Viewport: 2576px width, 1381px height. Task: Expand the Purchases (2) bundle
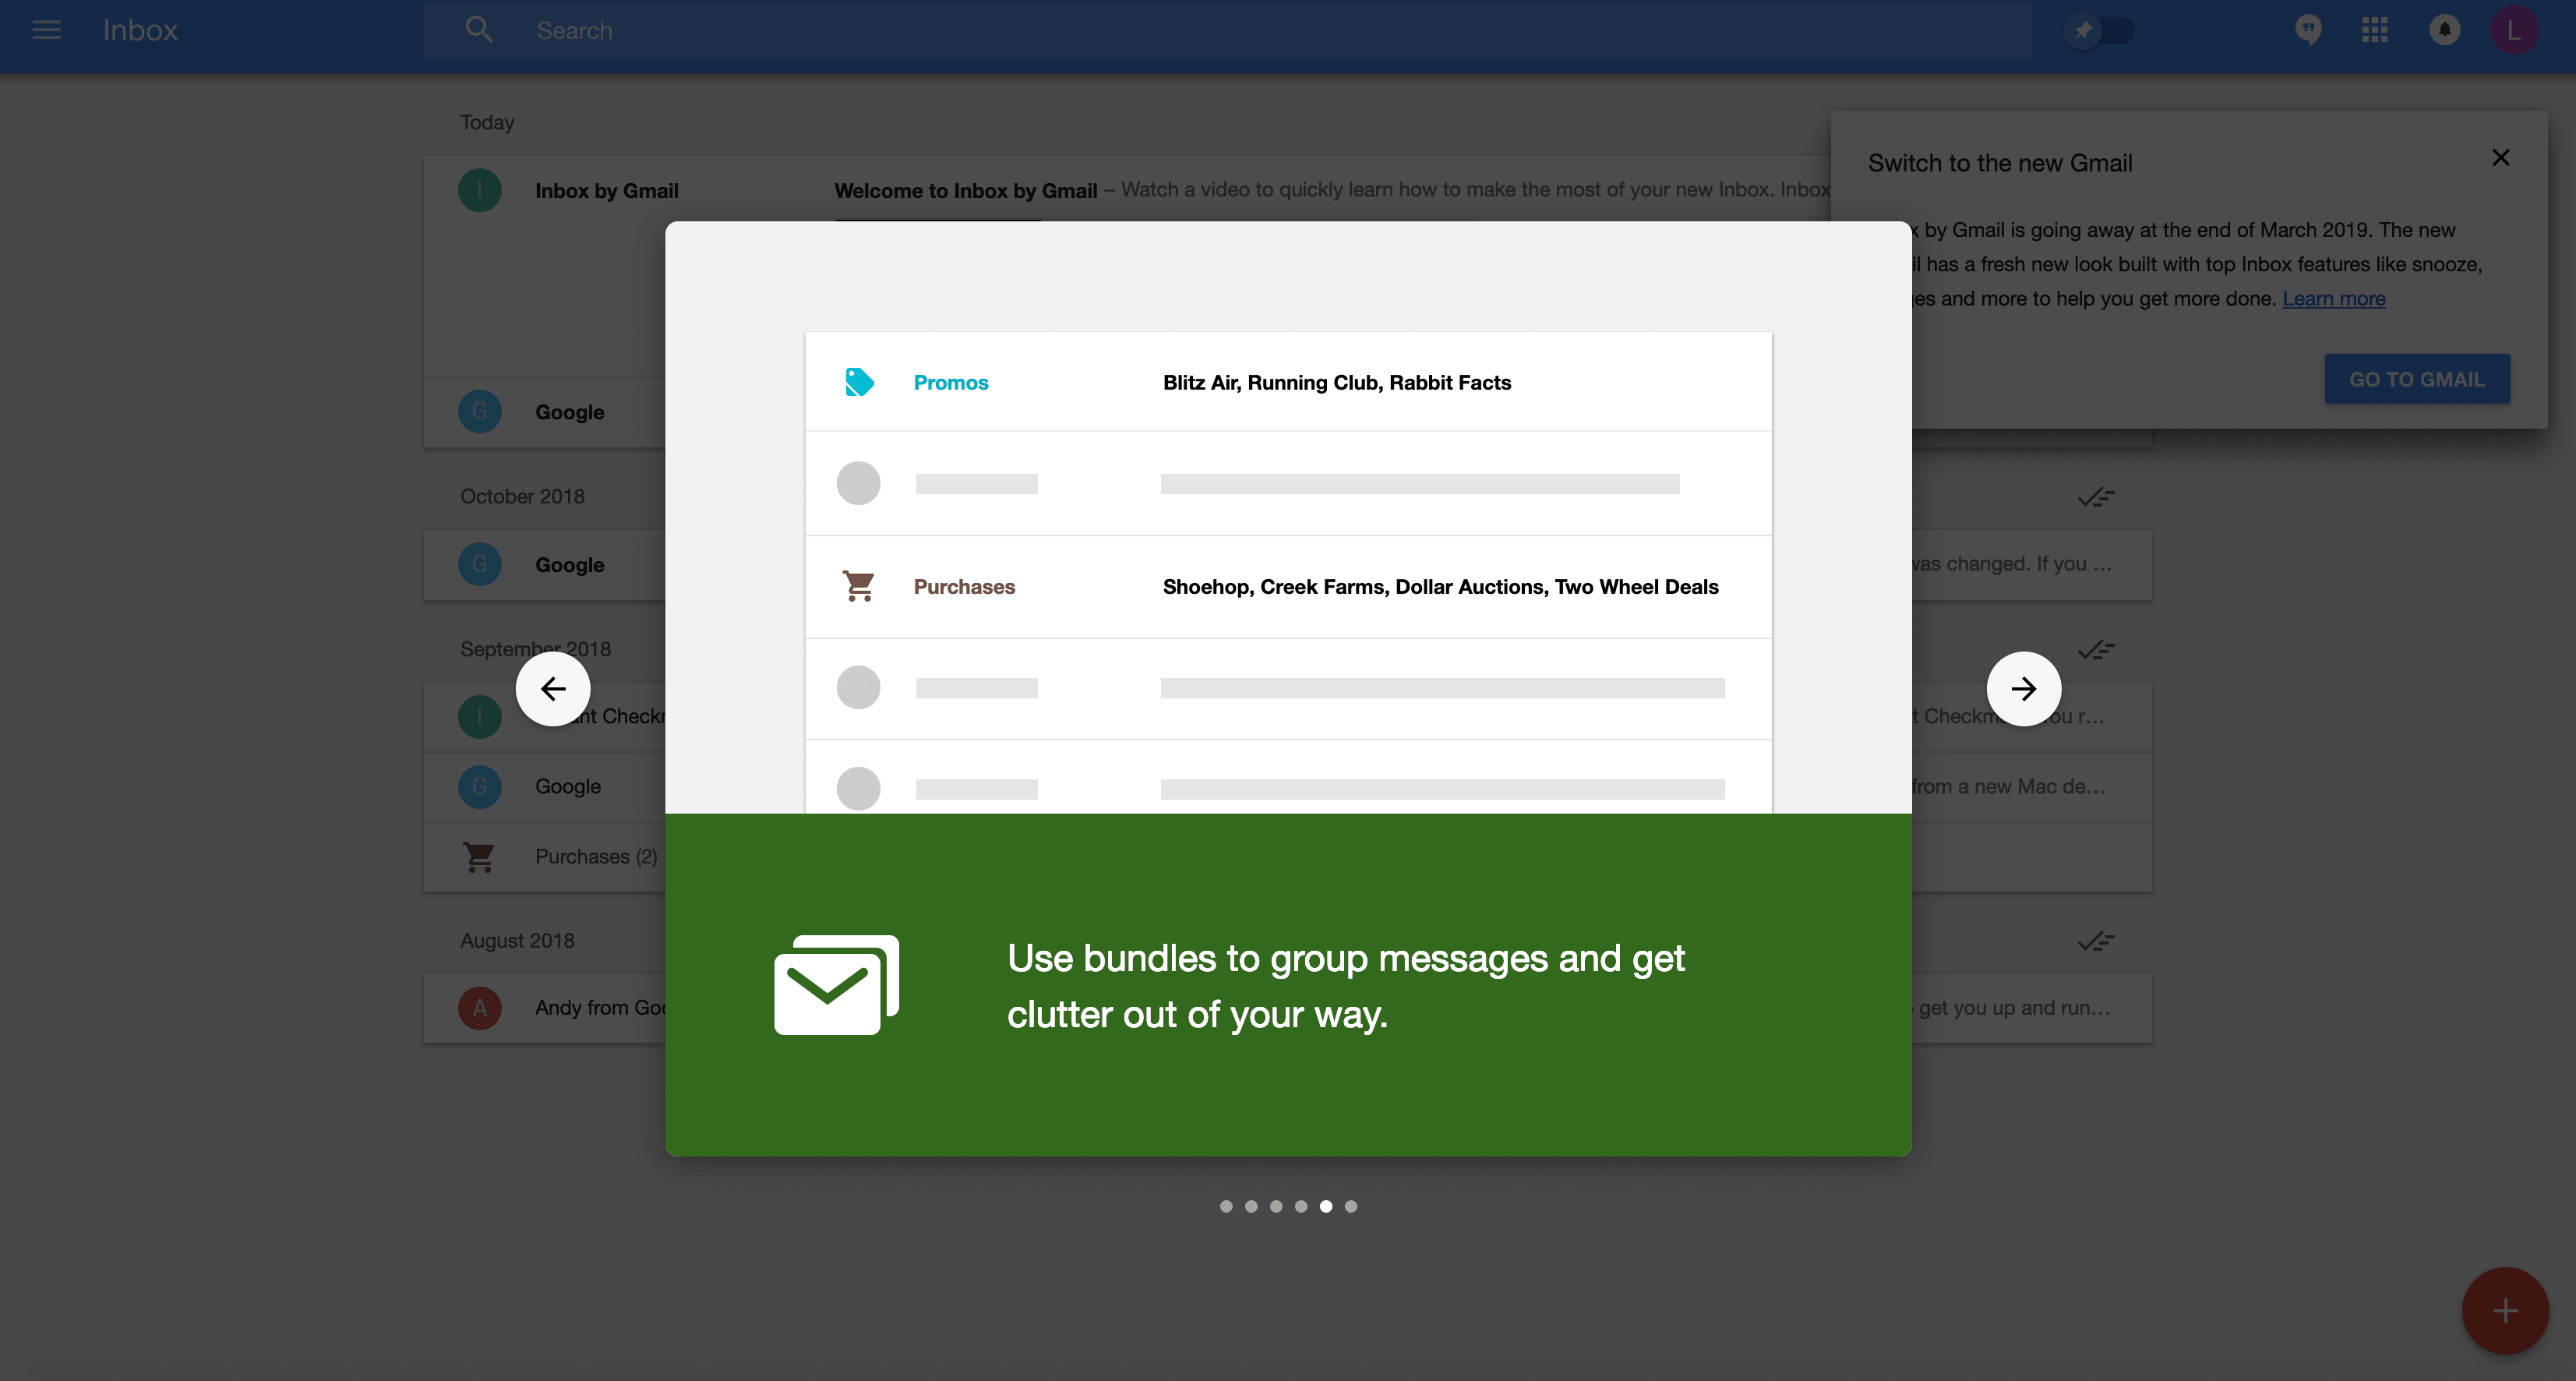pyautogui.click(x=596, y=857)
